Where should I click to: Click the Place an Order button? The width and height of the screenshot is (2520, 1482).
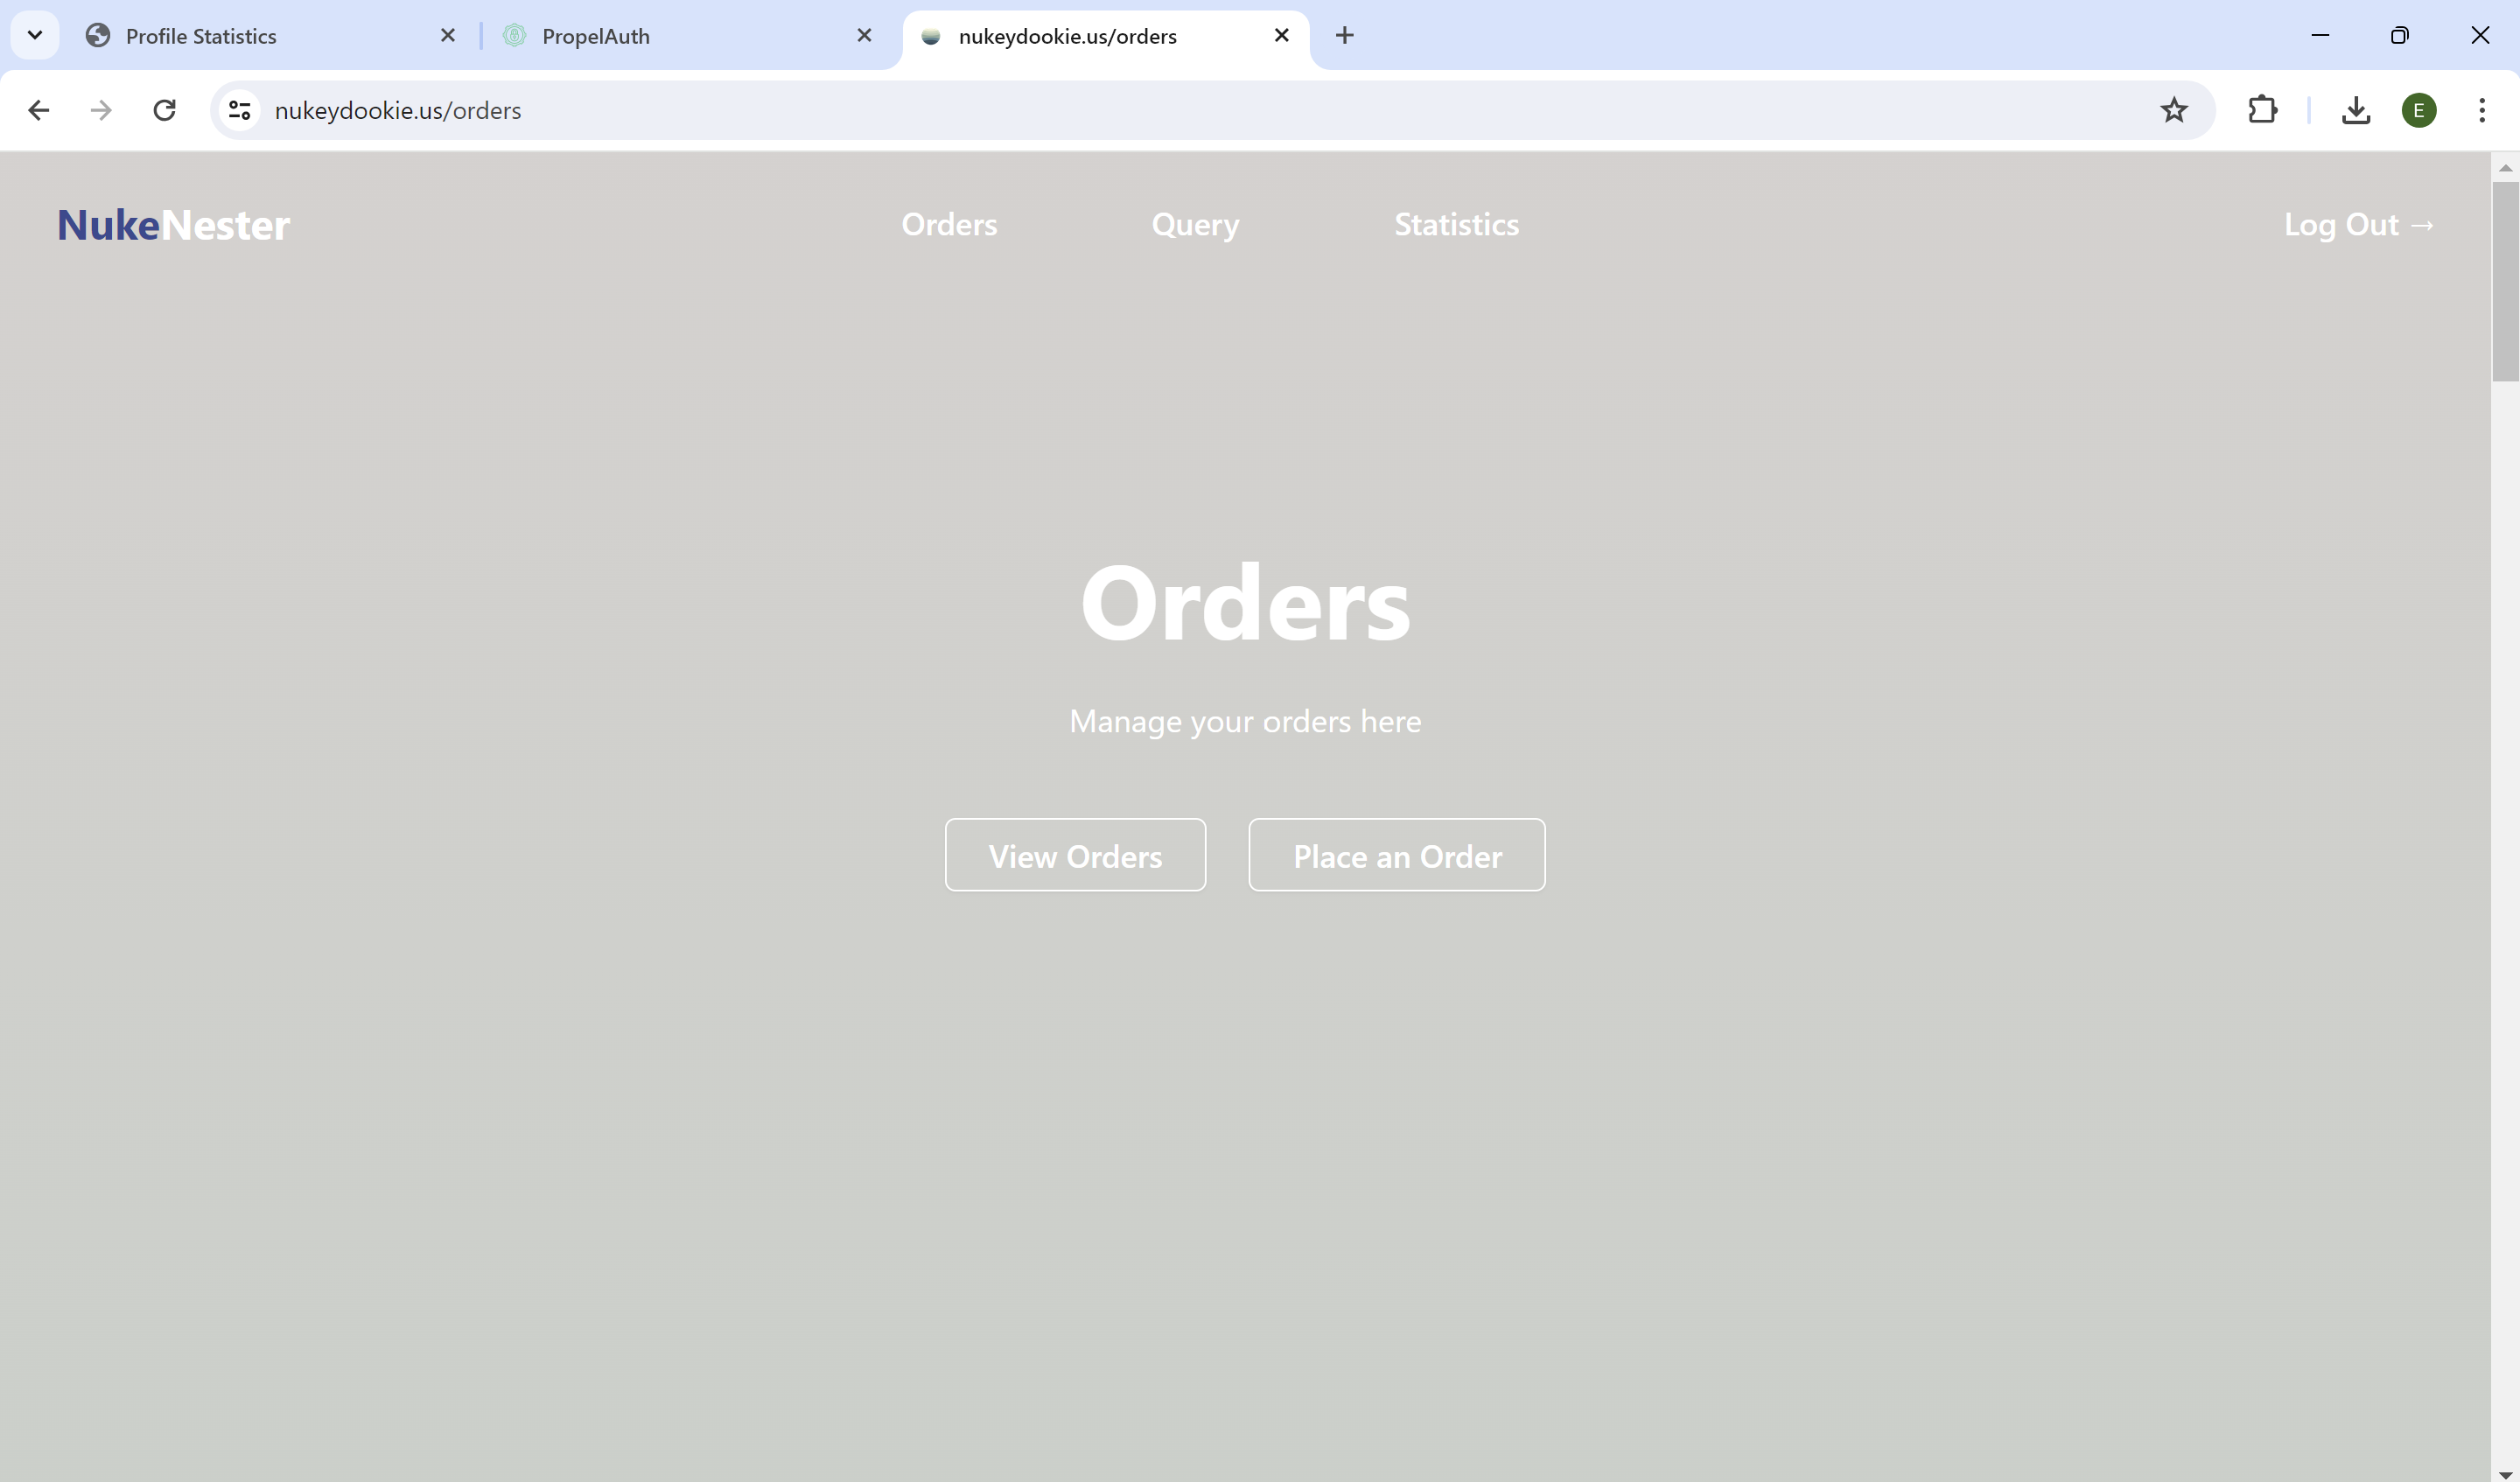[x=1396, y=856]
